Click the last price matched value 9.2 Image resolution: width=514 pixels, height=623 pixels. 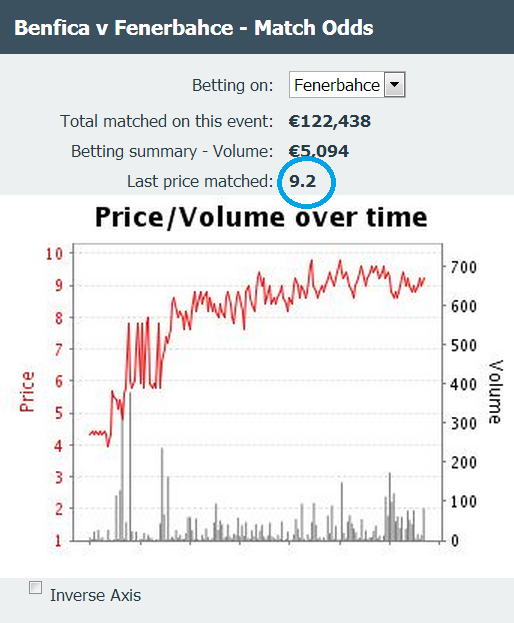303,181
